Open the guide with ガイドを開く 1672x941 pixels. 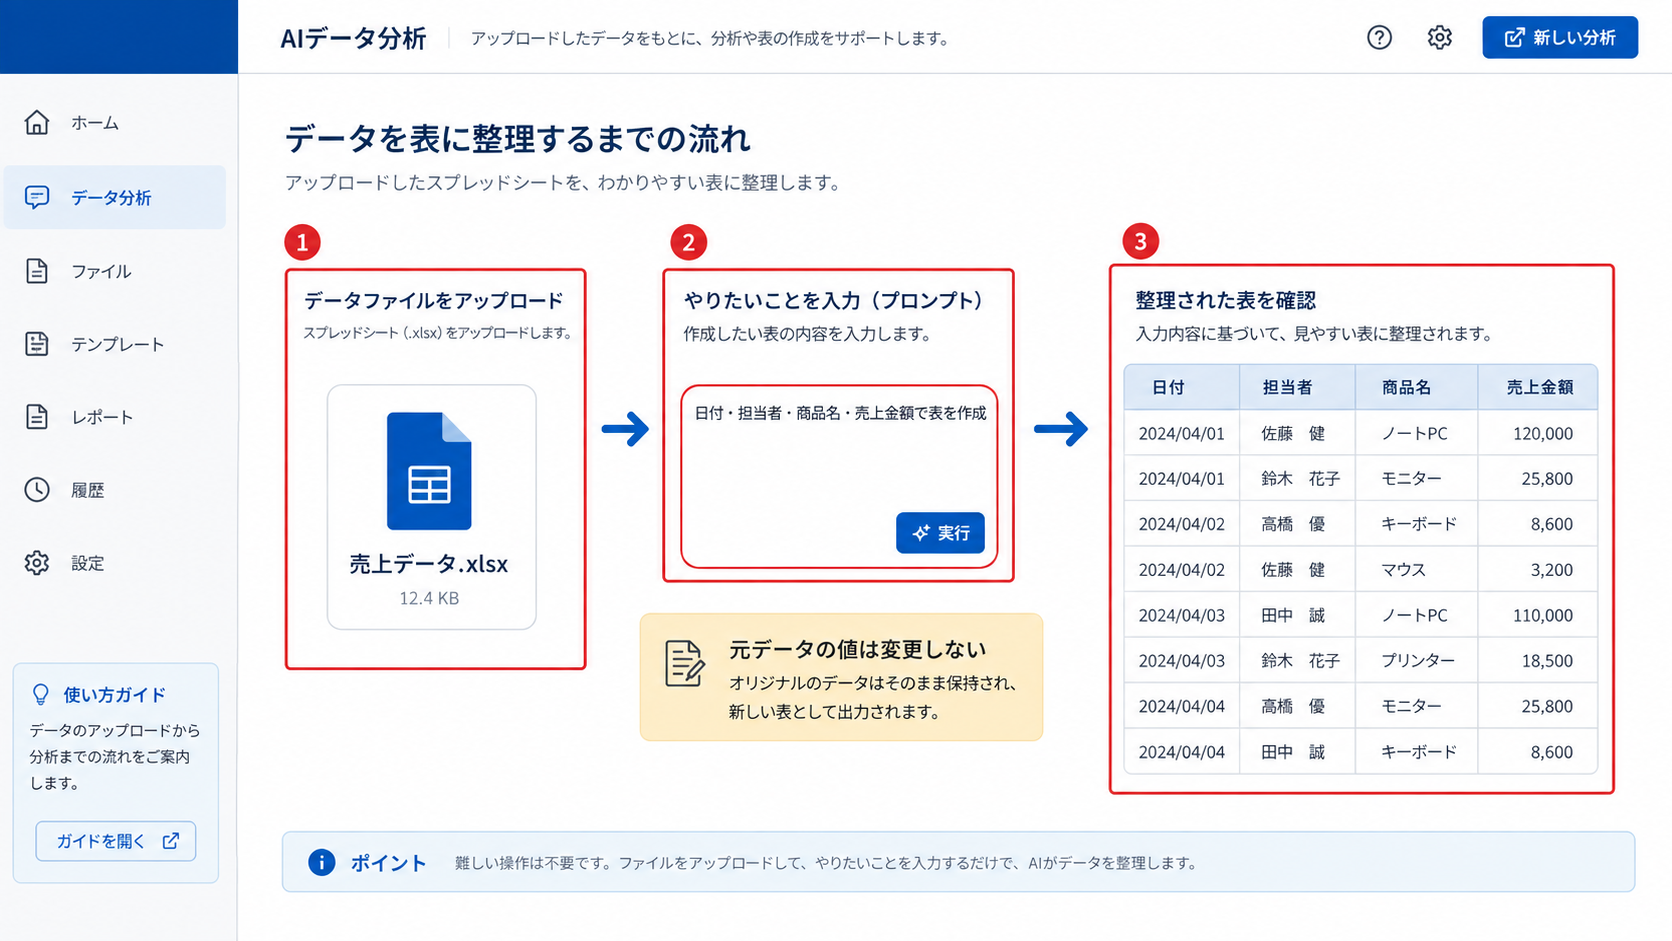116,841
